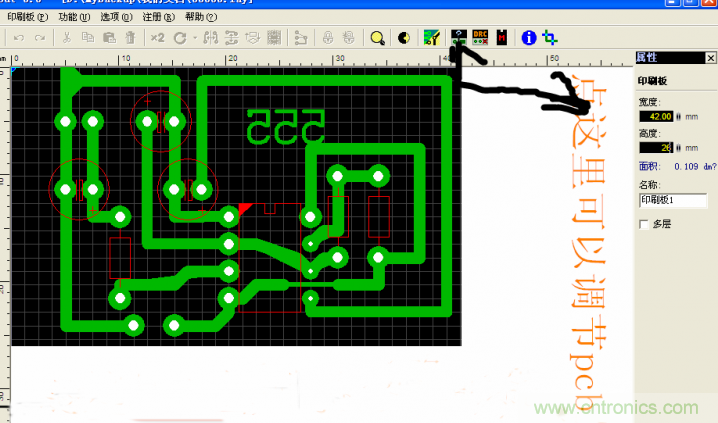Viewport: 718px width, 423px height.
Task: Click the zoom magnifier icon in toolbar
Action: 377,38
